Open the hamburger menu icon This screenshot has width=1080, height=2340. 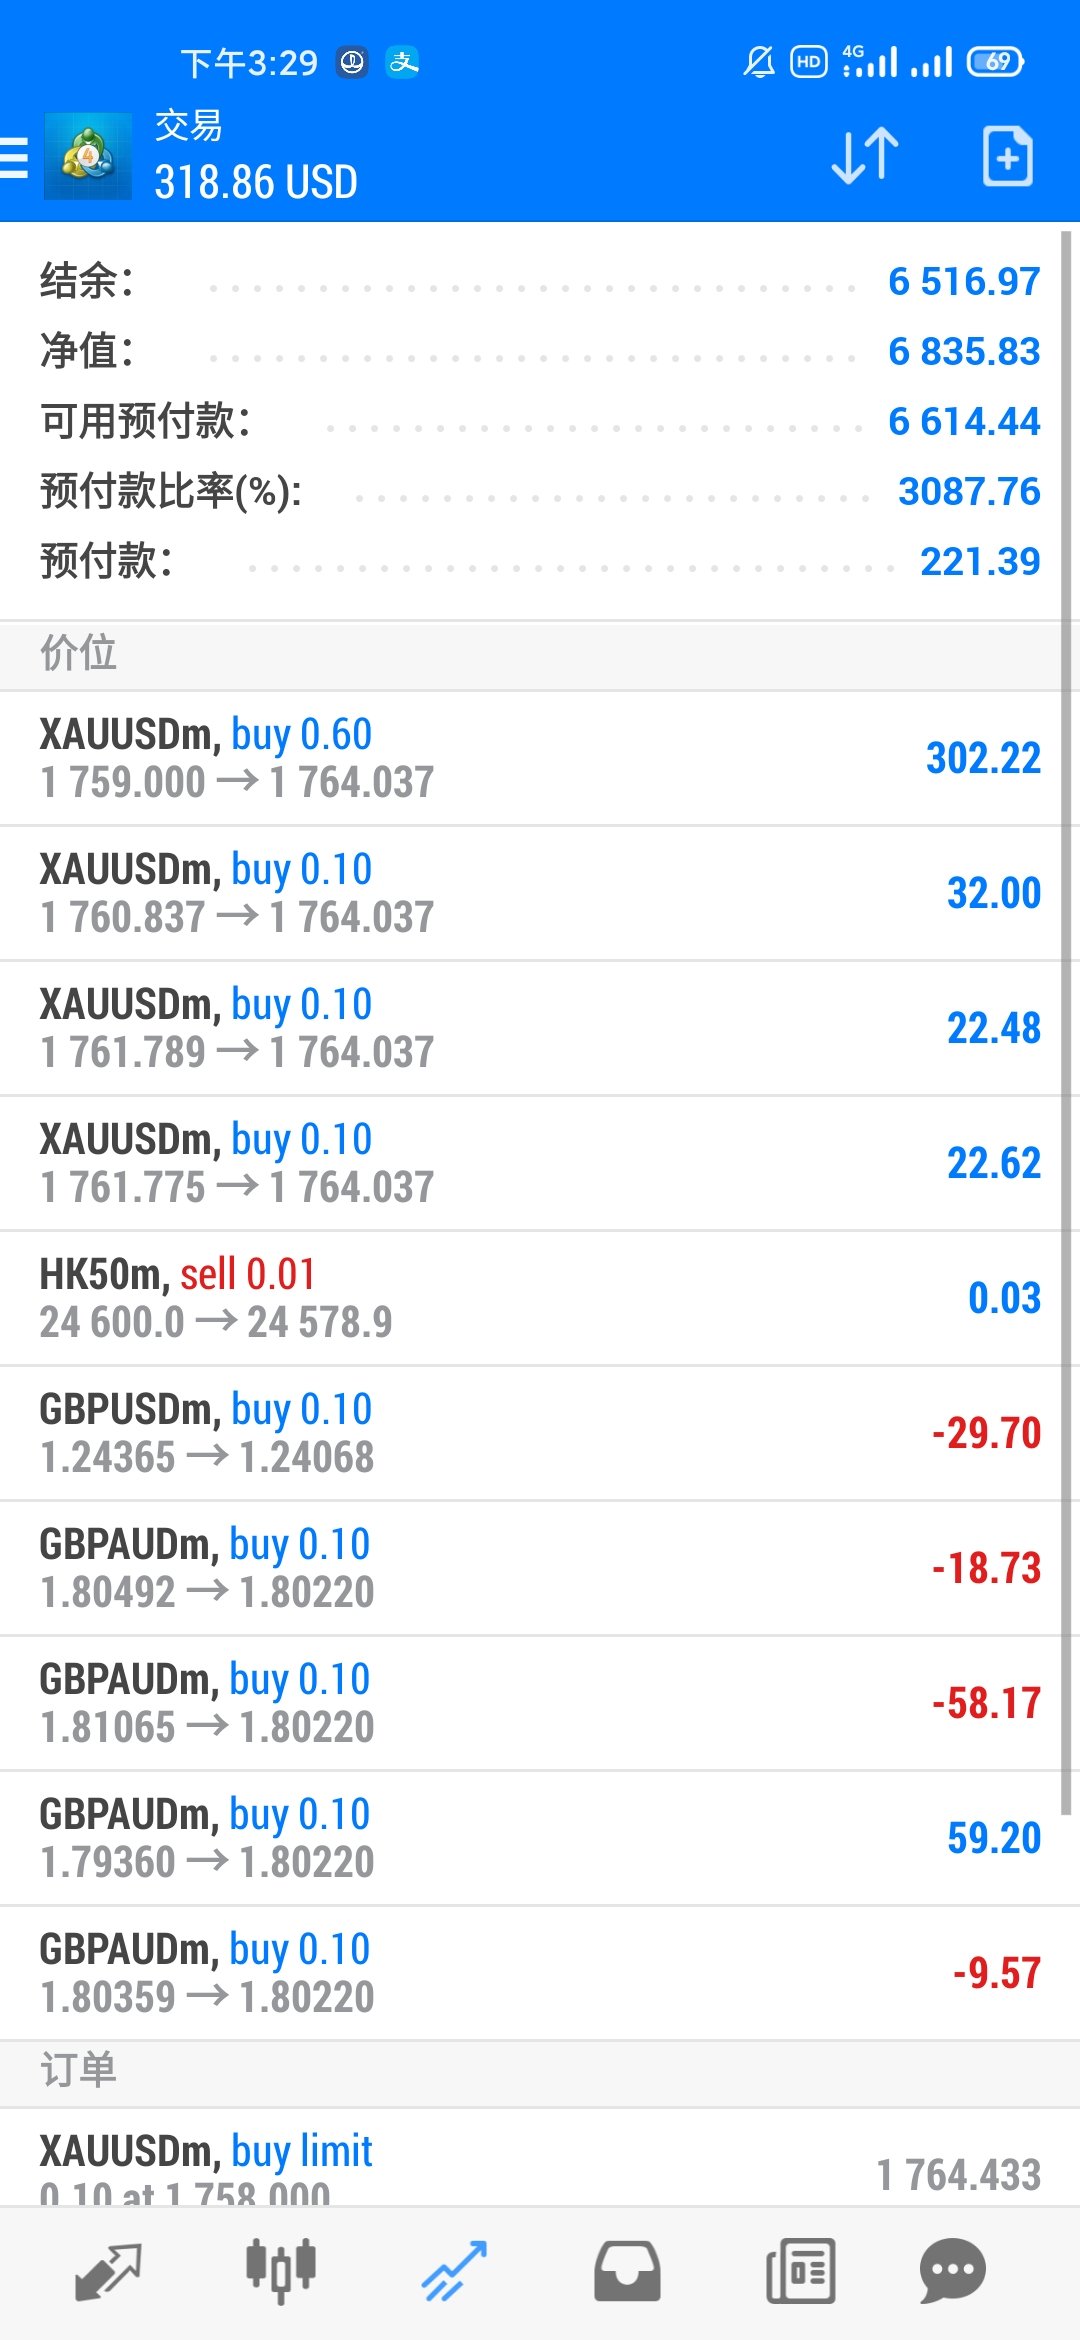point(14,157)
